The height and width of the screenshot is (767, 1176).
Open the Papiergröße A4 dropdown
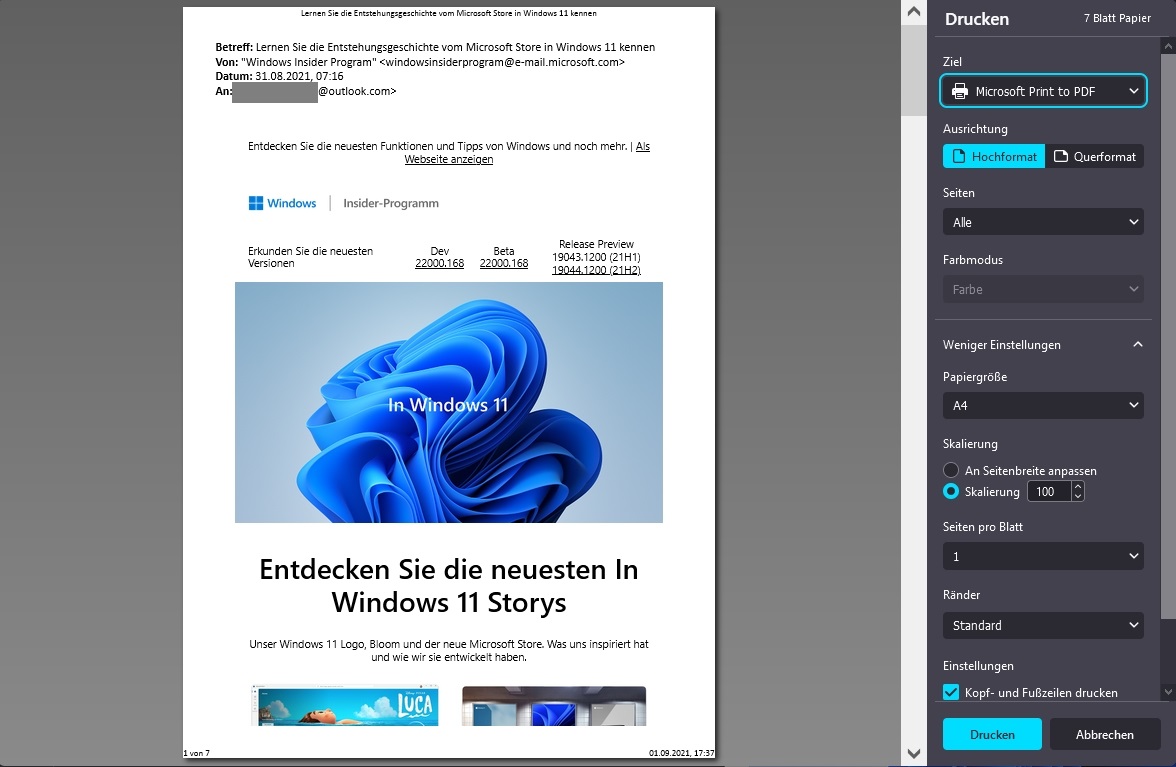pos(1043,406)
